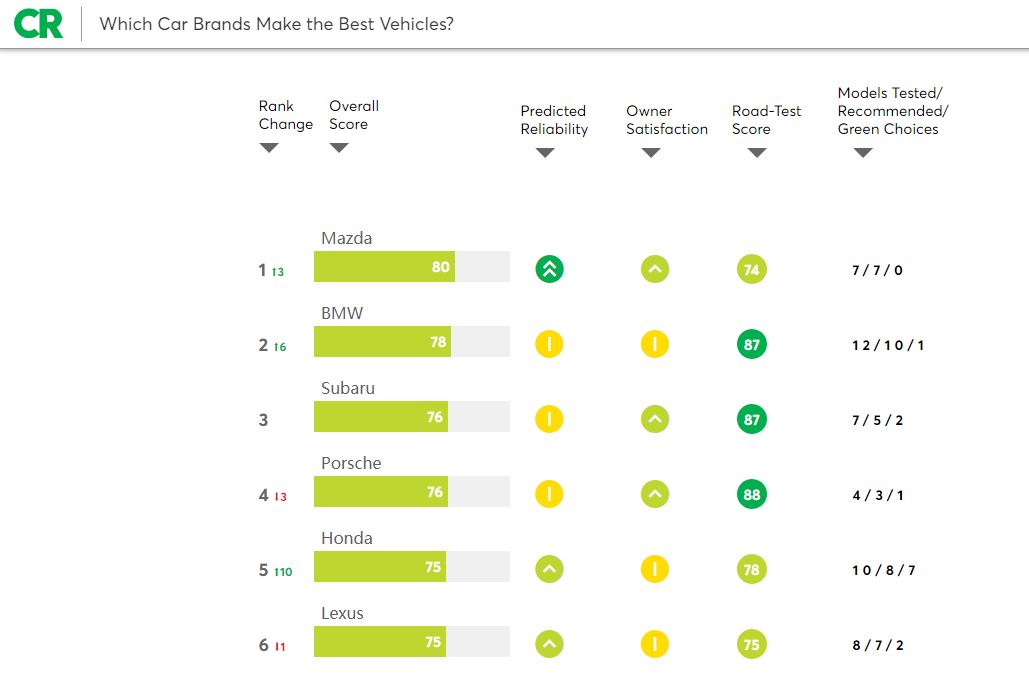
Task: Sort by Owner Satisfaction arrow
Action: pos(651,153)
